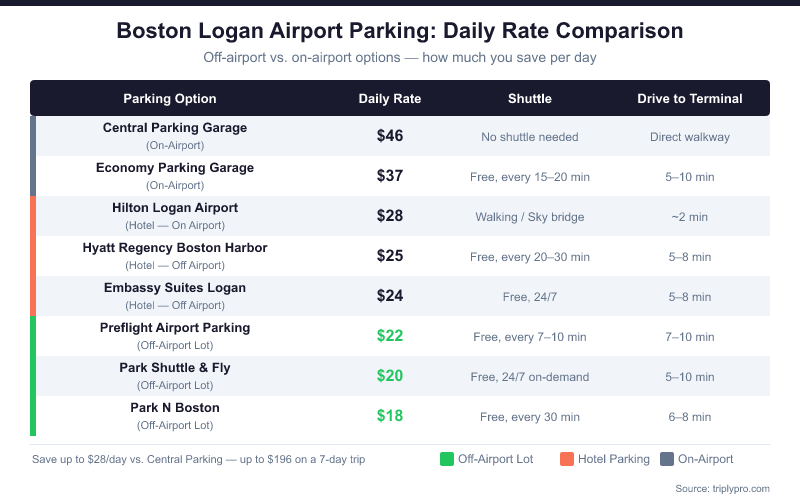Select Embassy Suites Logan row
The height and width of the screenshot is (500, 800).
coord(175,288)
